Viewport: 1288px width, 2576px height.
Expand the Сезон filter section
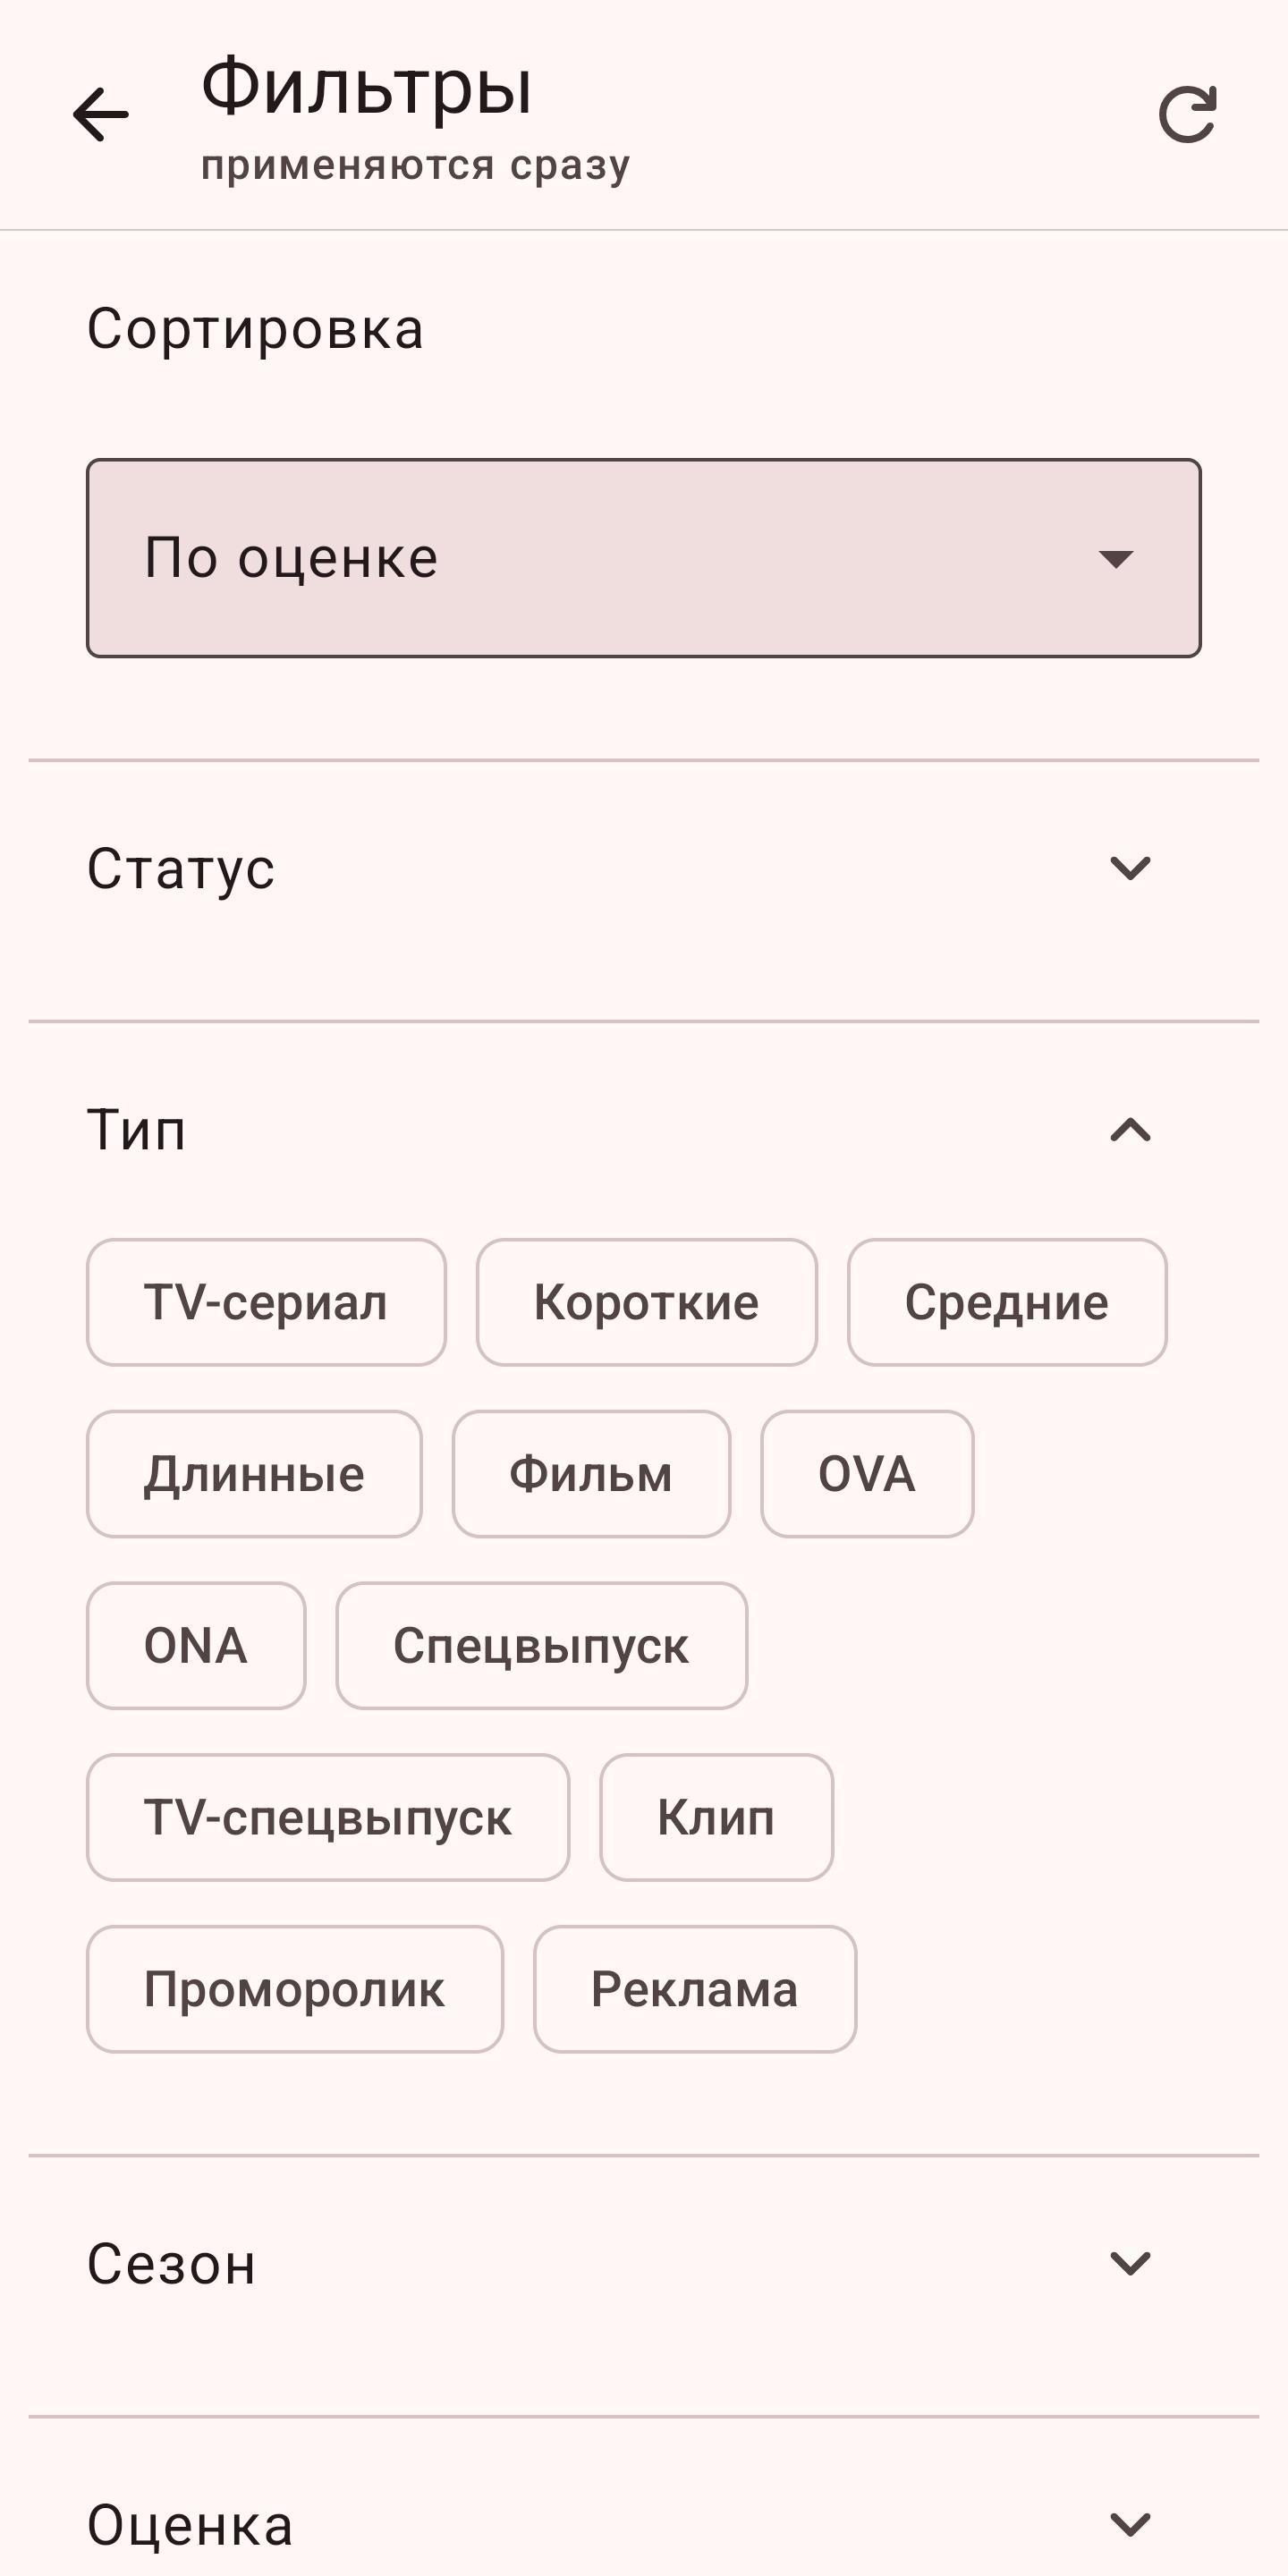[x=1130, y=2263]
